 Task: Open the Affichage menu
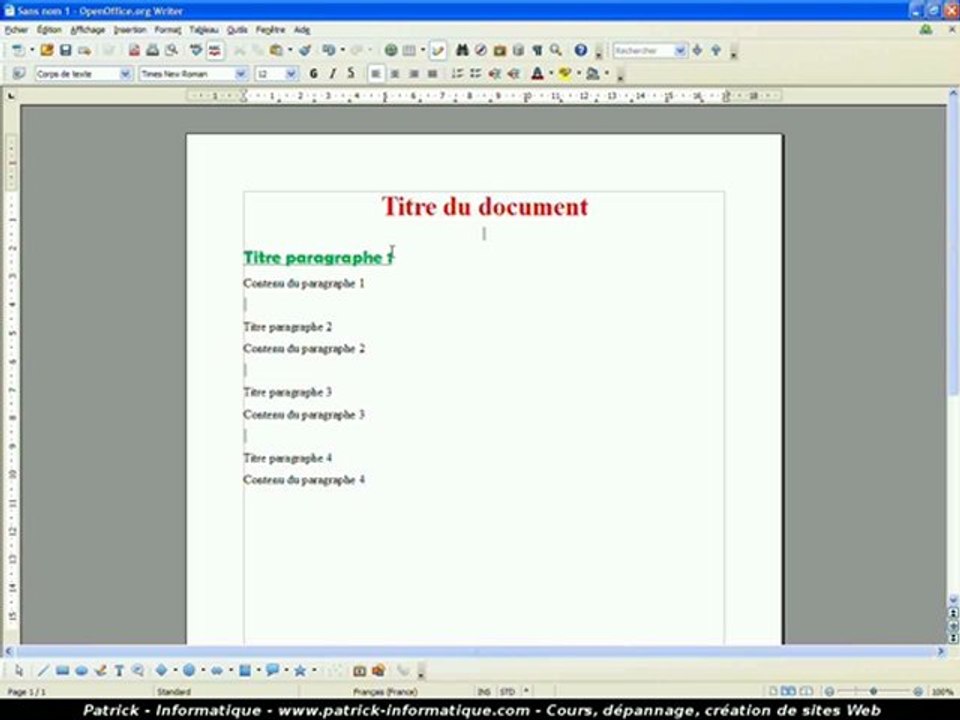[88, 29]
